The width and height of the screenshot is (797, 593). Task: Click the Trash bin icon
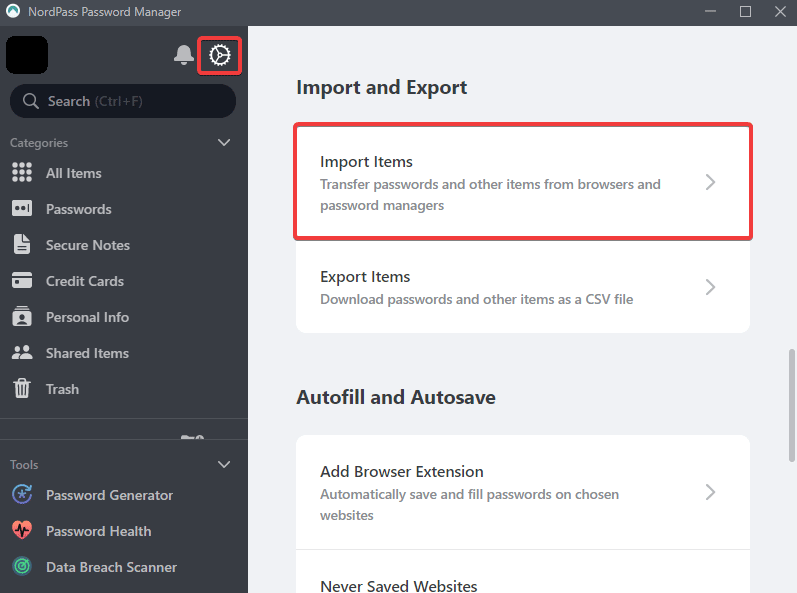tap(22, 389)
